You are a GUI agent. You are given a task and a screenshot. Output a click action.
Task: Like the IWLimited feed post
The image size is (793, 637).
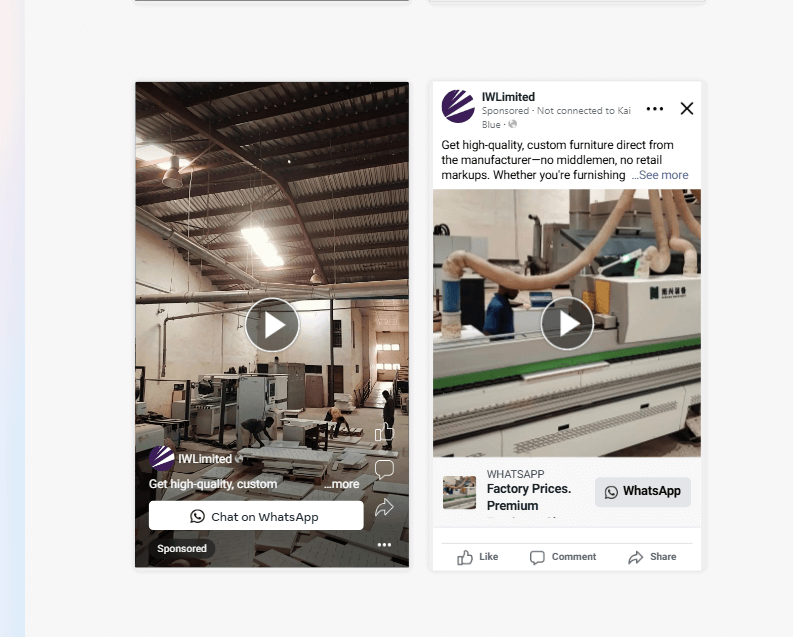tap(478, 557)
